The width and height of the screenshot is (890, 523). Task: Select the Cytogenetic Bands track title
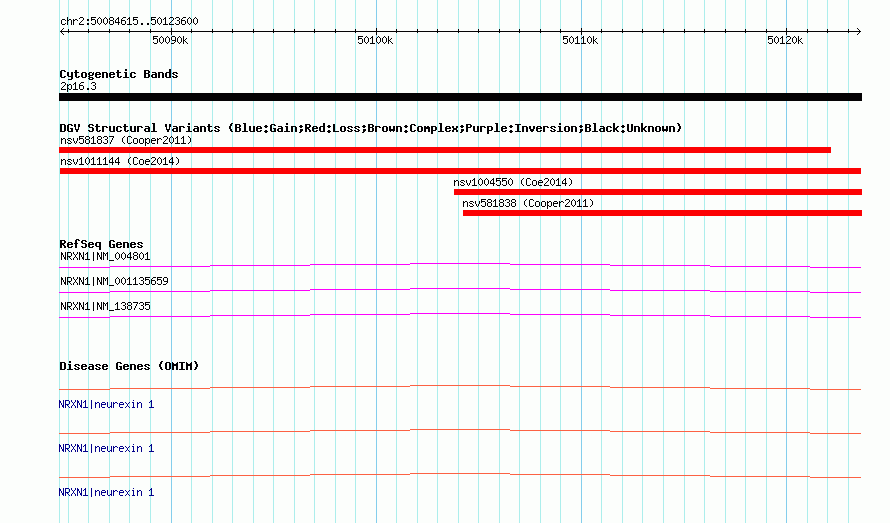(119, 74)
